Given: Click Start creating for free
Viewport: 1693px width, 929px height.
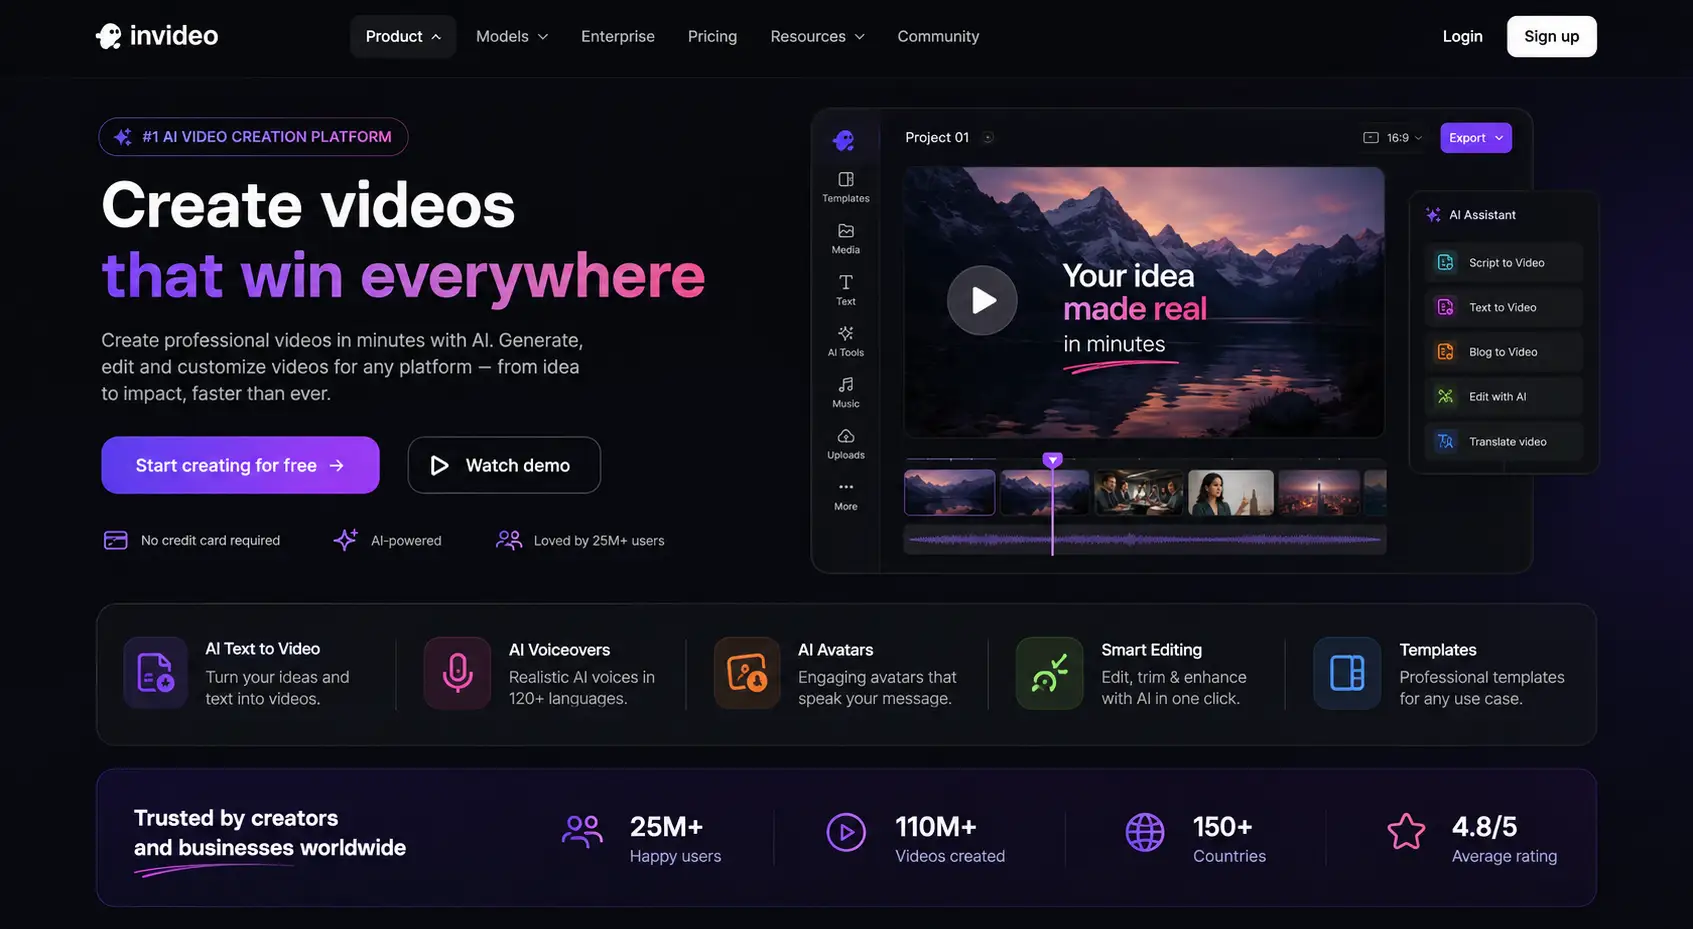Looking at the screenshot, I should pyautogui.click(x=240, y=465).
